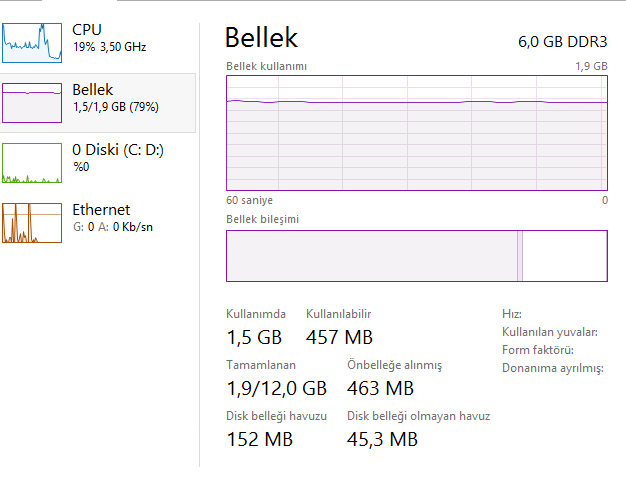Click the Tamamlanan 1,9/12,0 GB value
The height and width of the screenshot is (480, 626).
277,388
